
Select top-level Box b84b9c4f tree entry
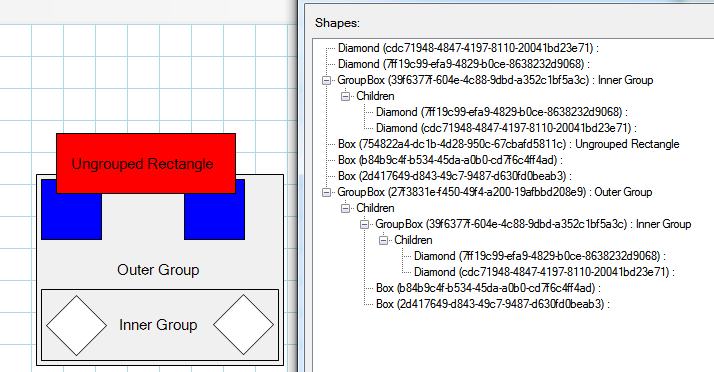coord(451,160)
